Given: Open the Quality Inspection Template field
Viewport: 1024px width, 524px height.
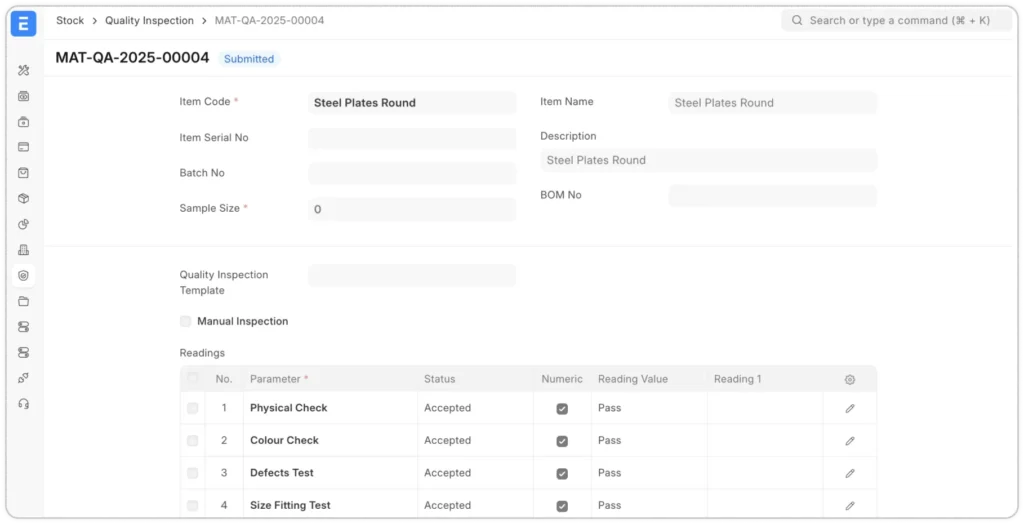Looking at the screenshot, I should [x=411, y=275].
